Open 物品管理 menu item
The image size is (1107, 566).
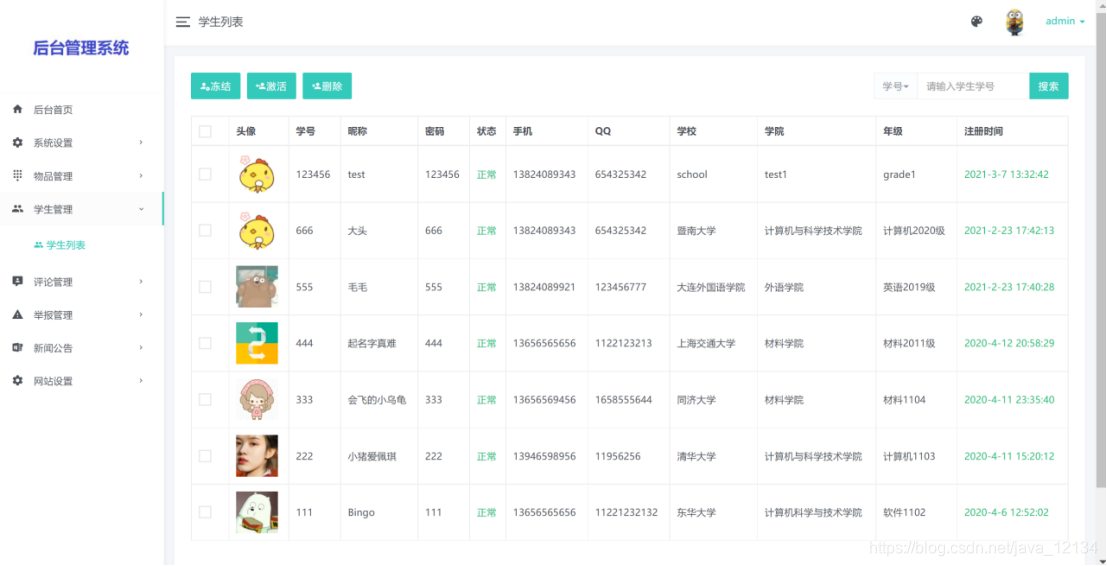[x=82, y=176]
